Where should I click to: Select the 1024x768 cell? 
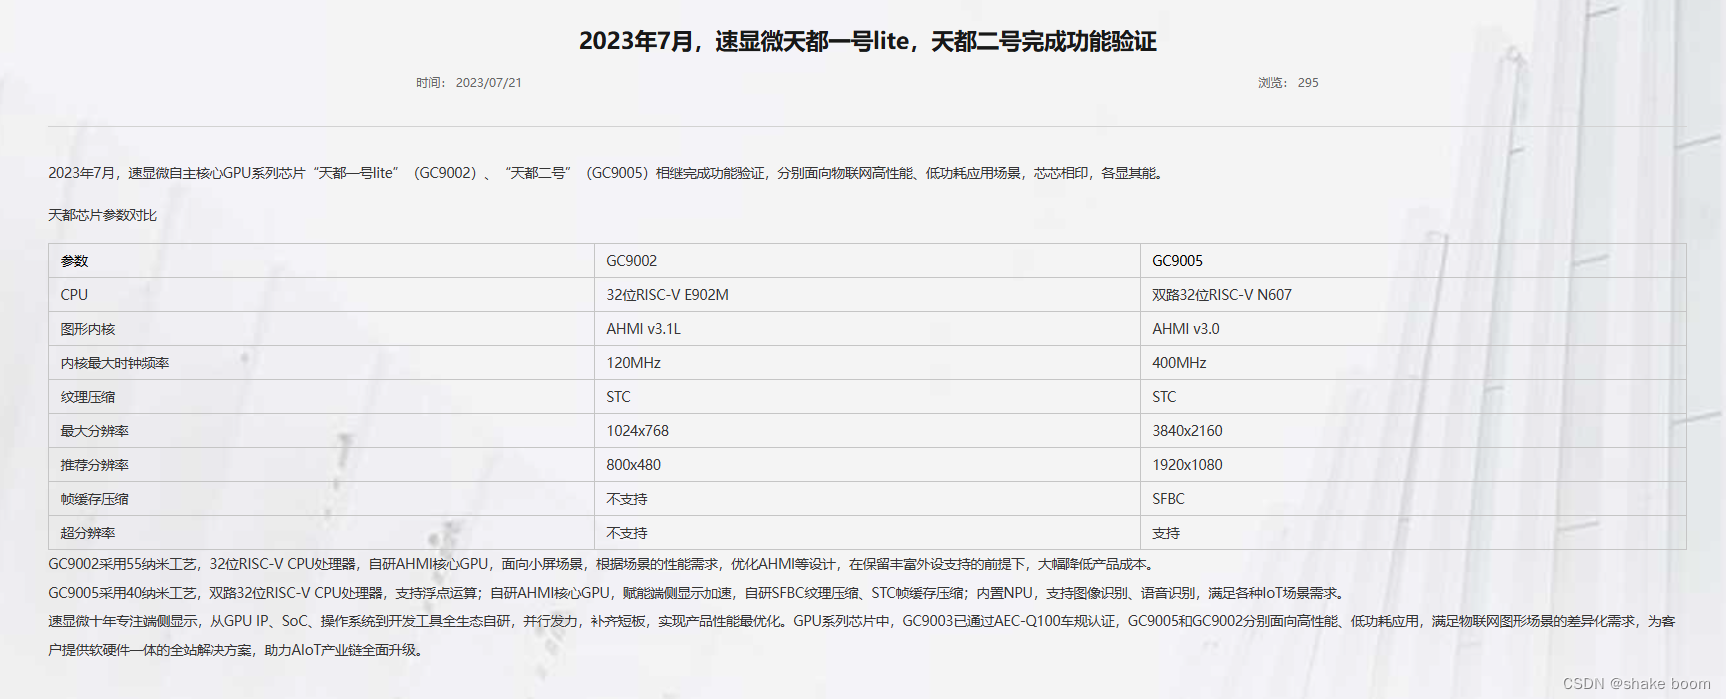pyautogui.click(x=867, y=431)
